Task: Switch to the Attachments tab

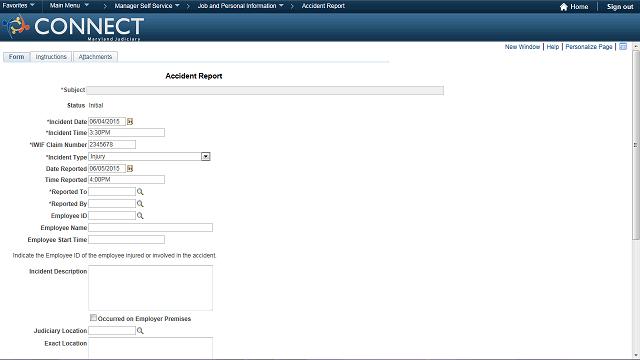Action: point(95,57)
